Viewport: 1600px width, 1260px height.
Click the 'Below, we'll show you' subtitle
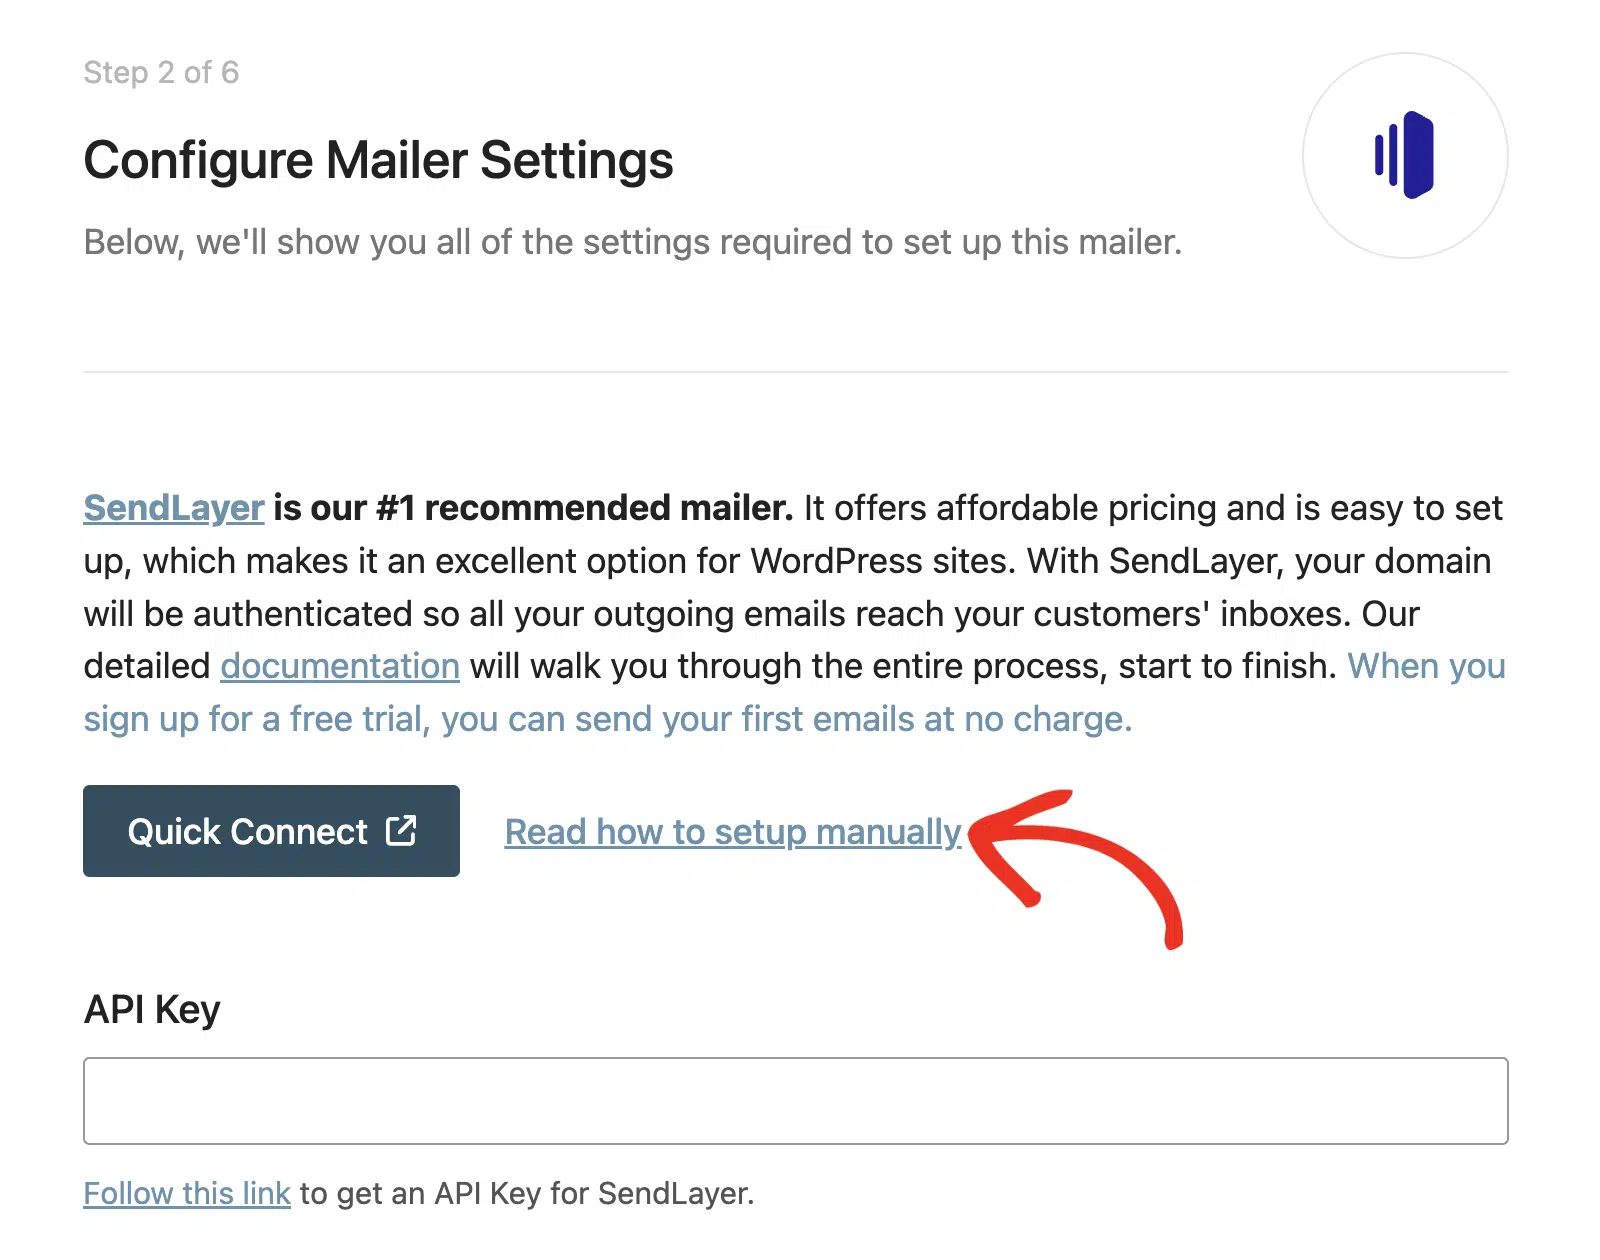click(633, 242)
